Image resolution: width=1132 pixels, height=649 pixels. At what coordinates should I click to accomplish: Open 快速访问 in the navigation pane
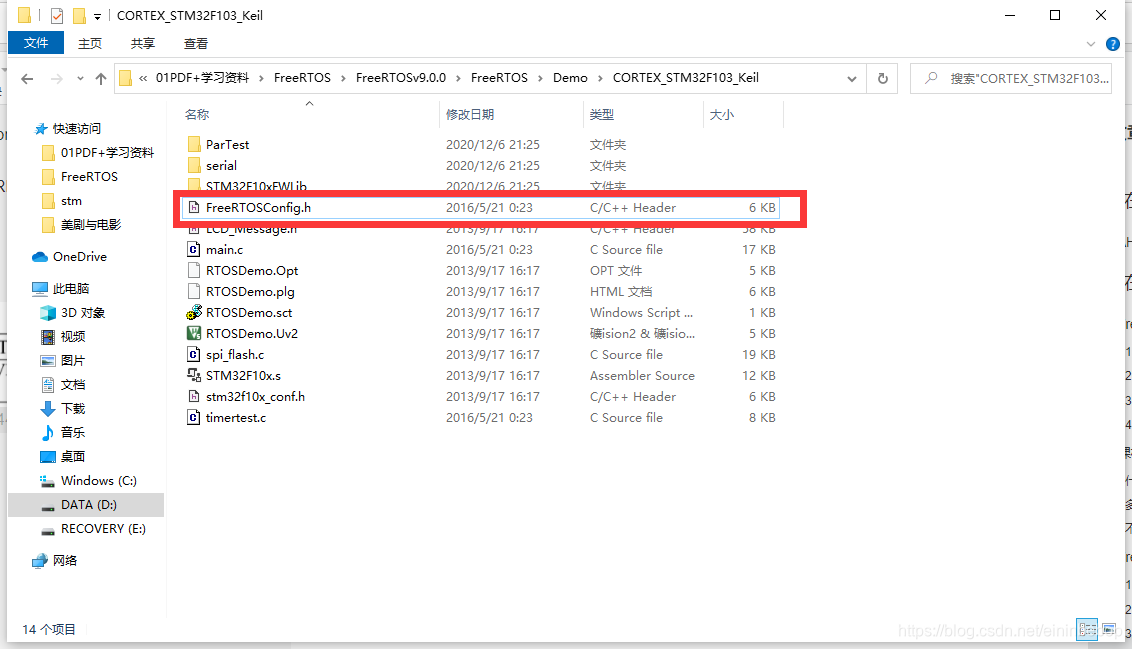77,129
